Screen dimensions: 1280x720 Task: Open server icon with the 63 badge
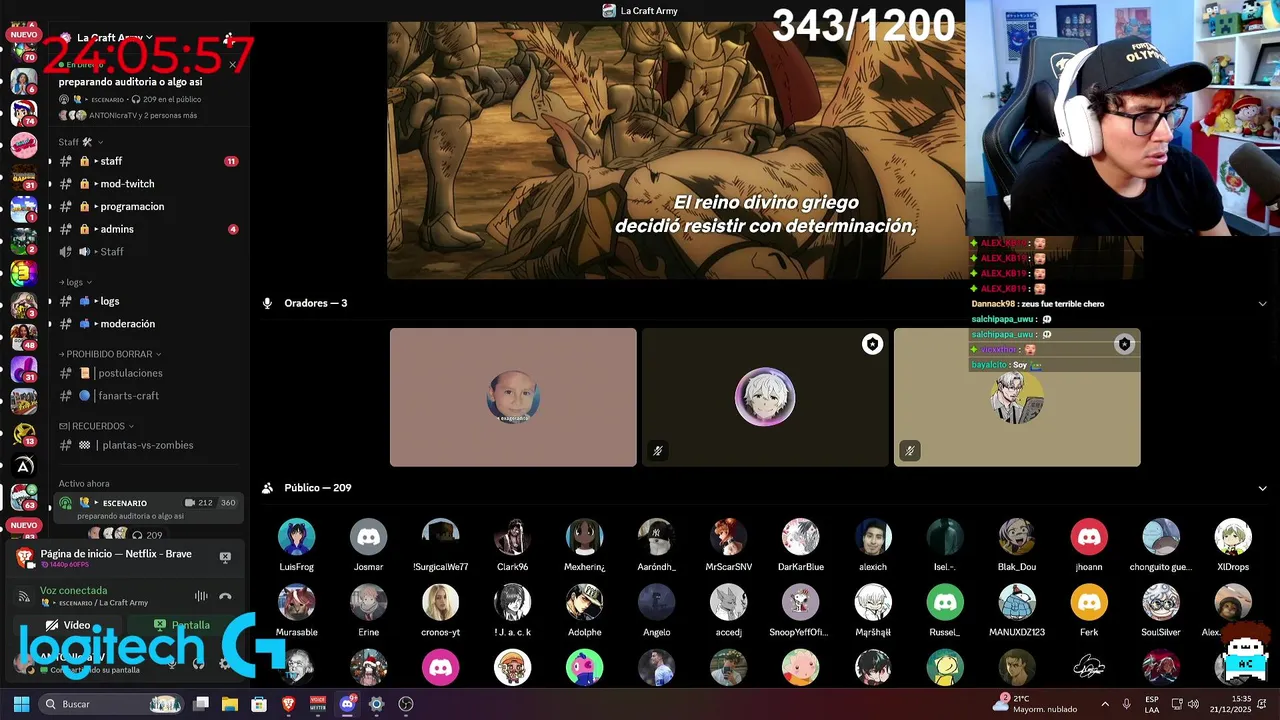point(24,496)
